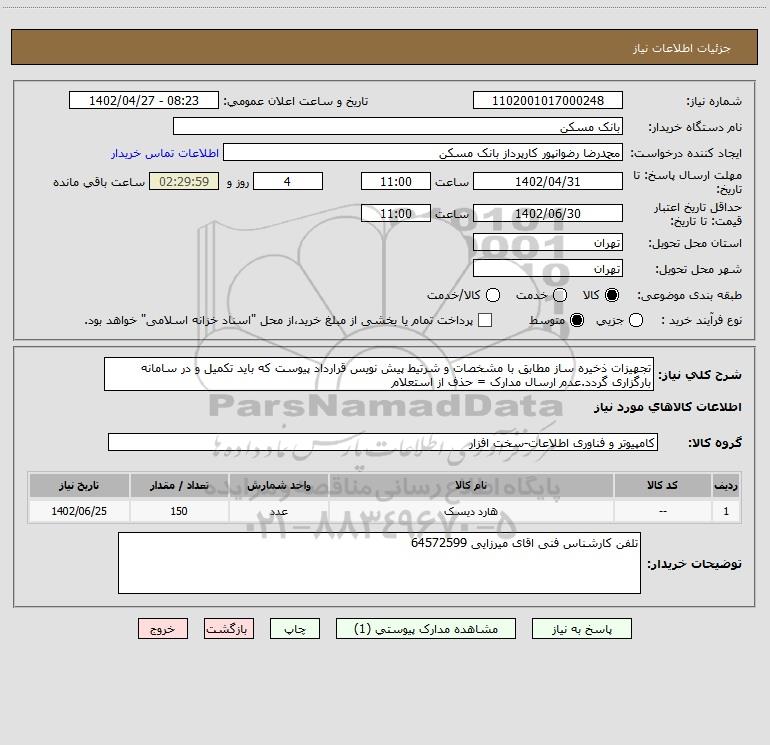This screenshot has height=745, width=770.
Task: Click the چاپ print button
Action: (x=295, y=629)
